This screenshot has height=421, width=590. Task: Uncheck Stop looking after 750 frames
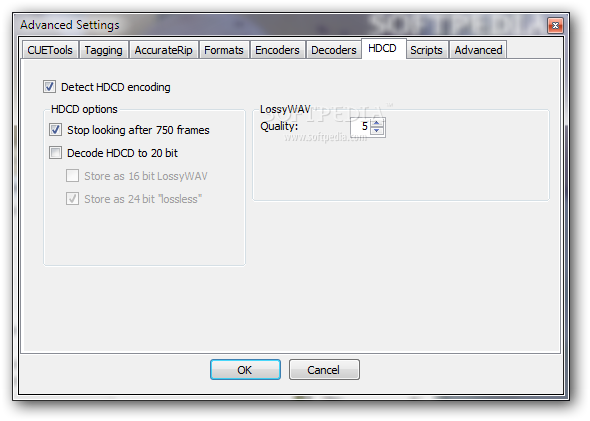click(x=55, y=130)
